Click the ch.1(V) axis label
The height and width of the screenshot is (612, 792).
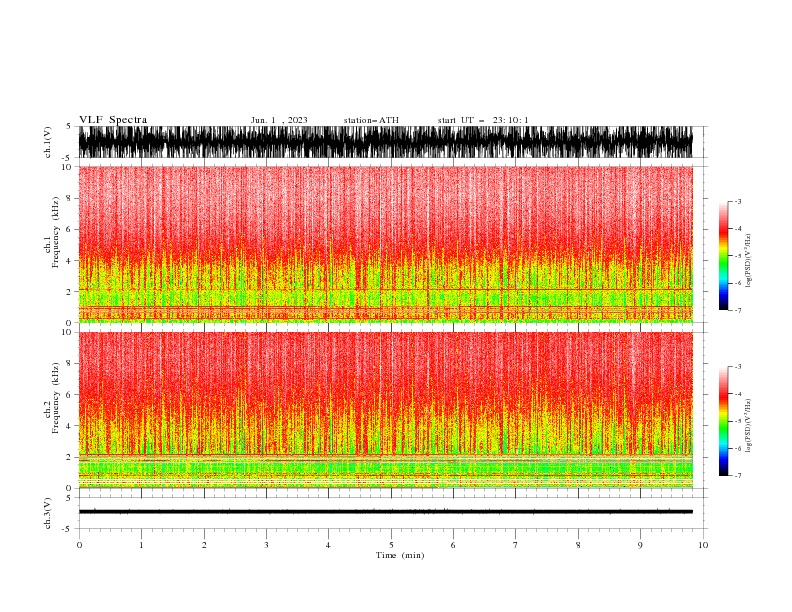tap(48, 142)
